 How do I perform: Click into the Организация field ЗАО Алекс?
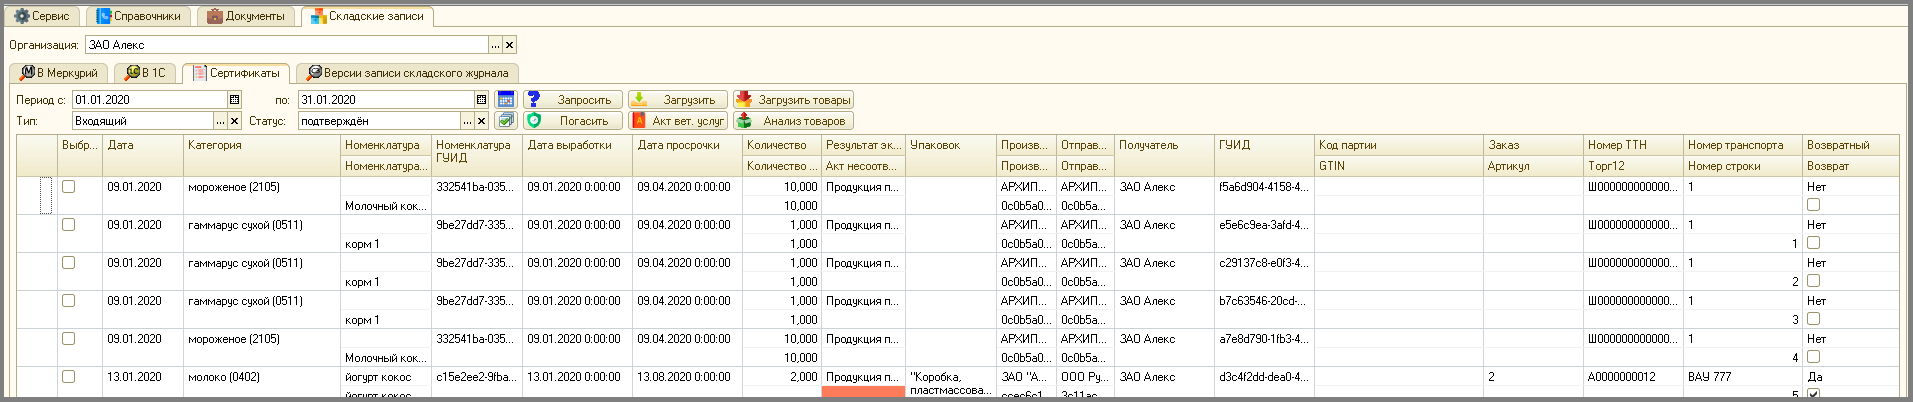[x=287, y=45]
